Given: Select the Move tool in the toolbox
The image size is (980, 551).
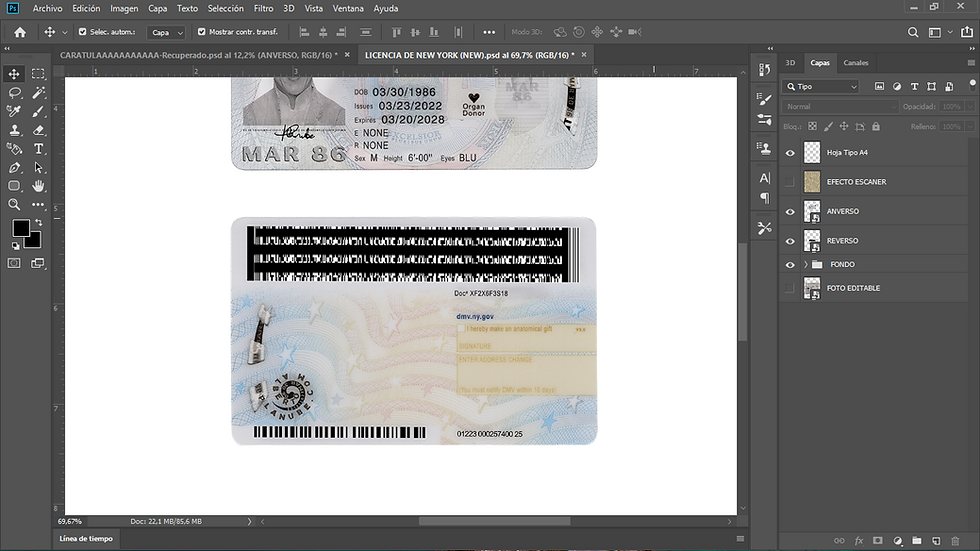Looking at the screenshot, I should click(x=14, y=74).
